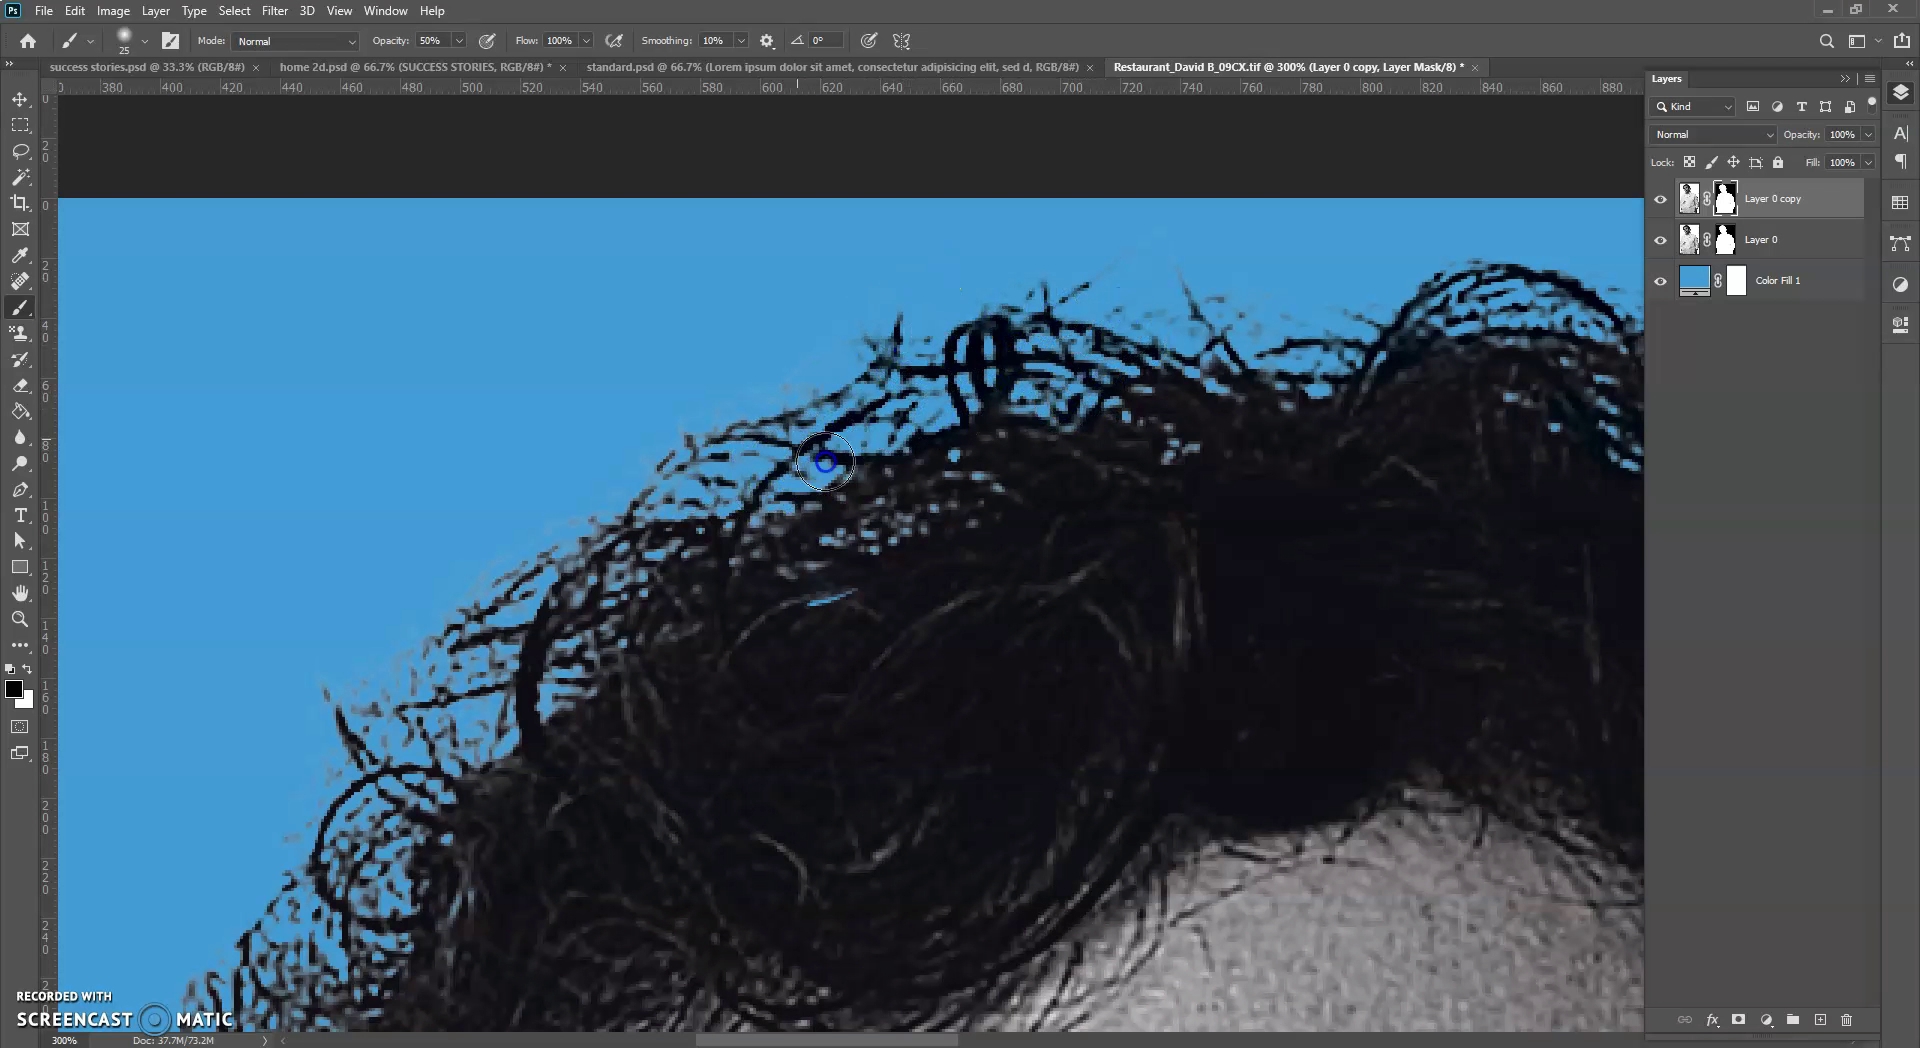1920x1048 pixels.
Task: Switch to the success stories.psd tab
Action: coord(146,67)
